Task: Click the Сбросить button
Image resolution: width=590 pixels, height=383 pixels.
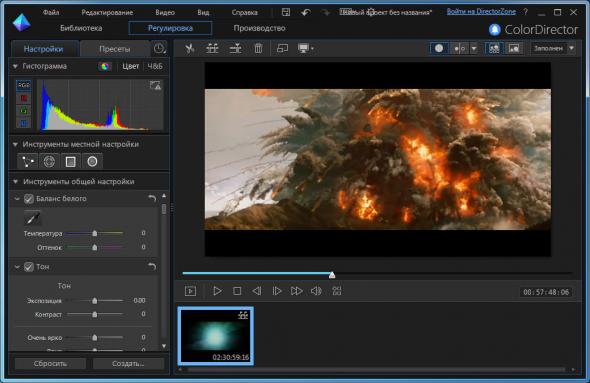Action: click(x=50, y=364)
